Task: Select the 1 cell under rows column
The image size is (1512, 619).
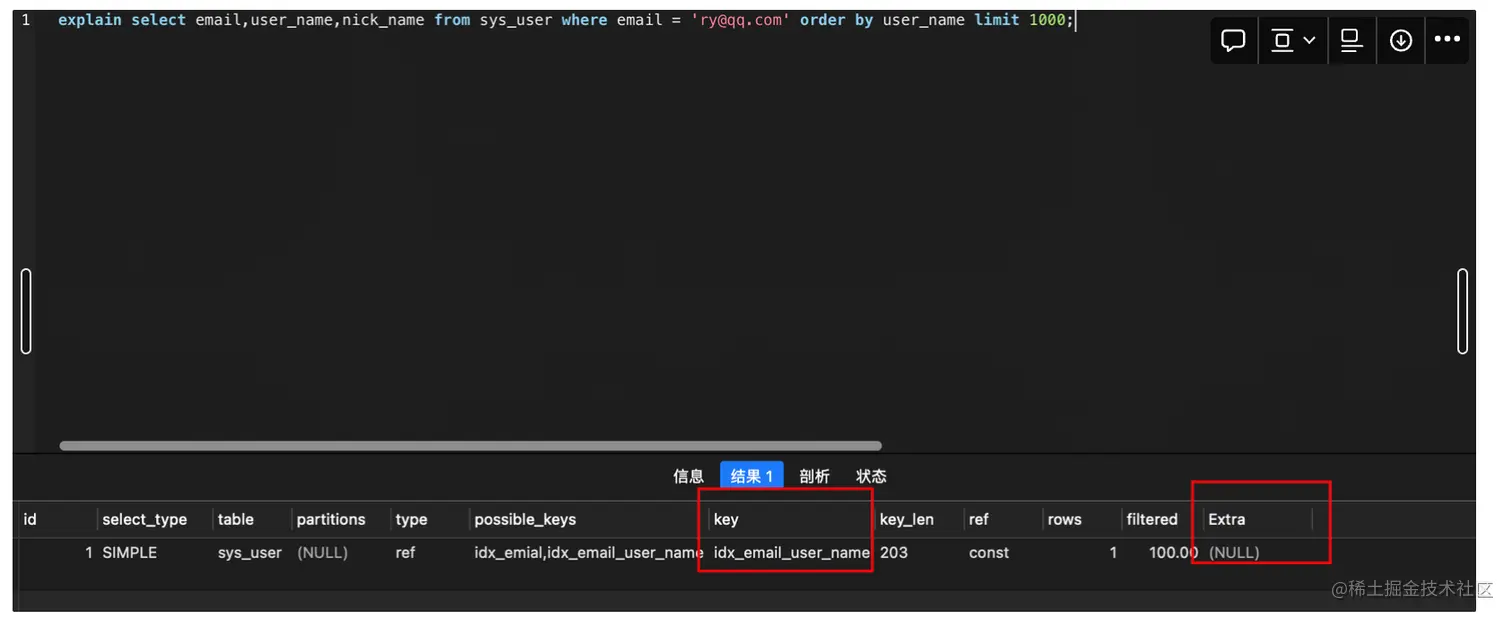Action: [1113, 552]
